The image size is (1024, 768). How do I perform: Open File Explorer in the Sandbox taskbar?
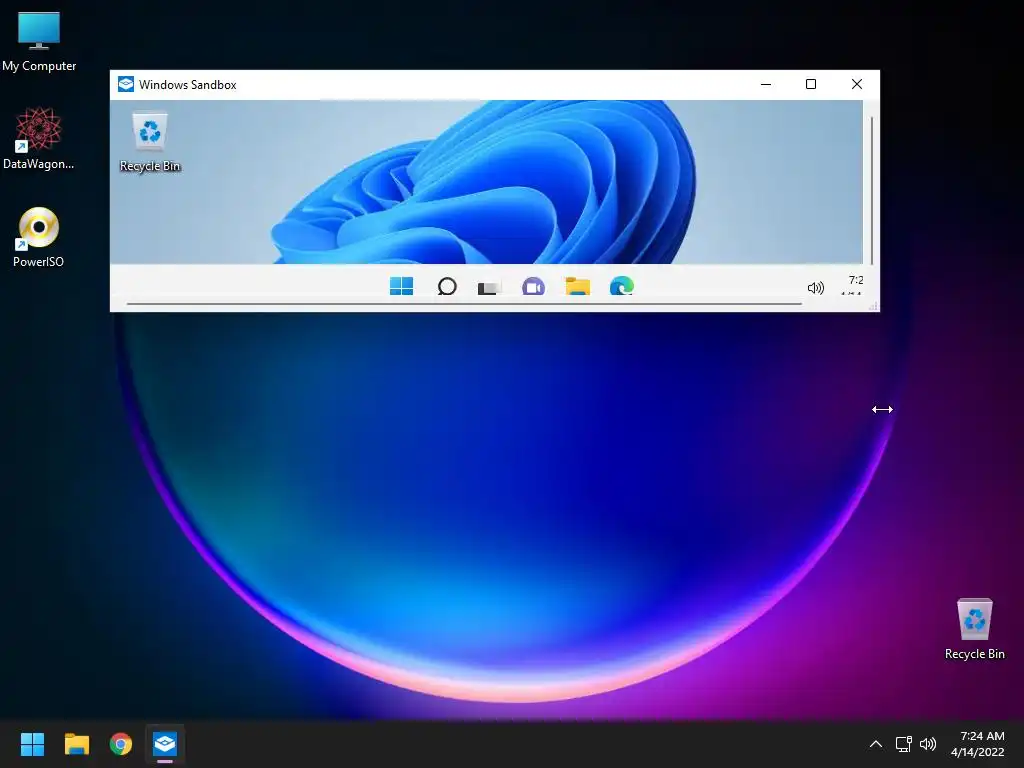(577, 286)
